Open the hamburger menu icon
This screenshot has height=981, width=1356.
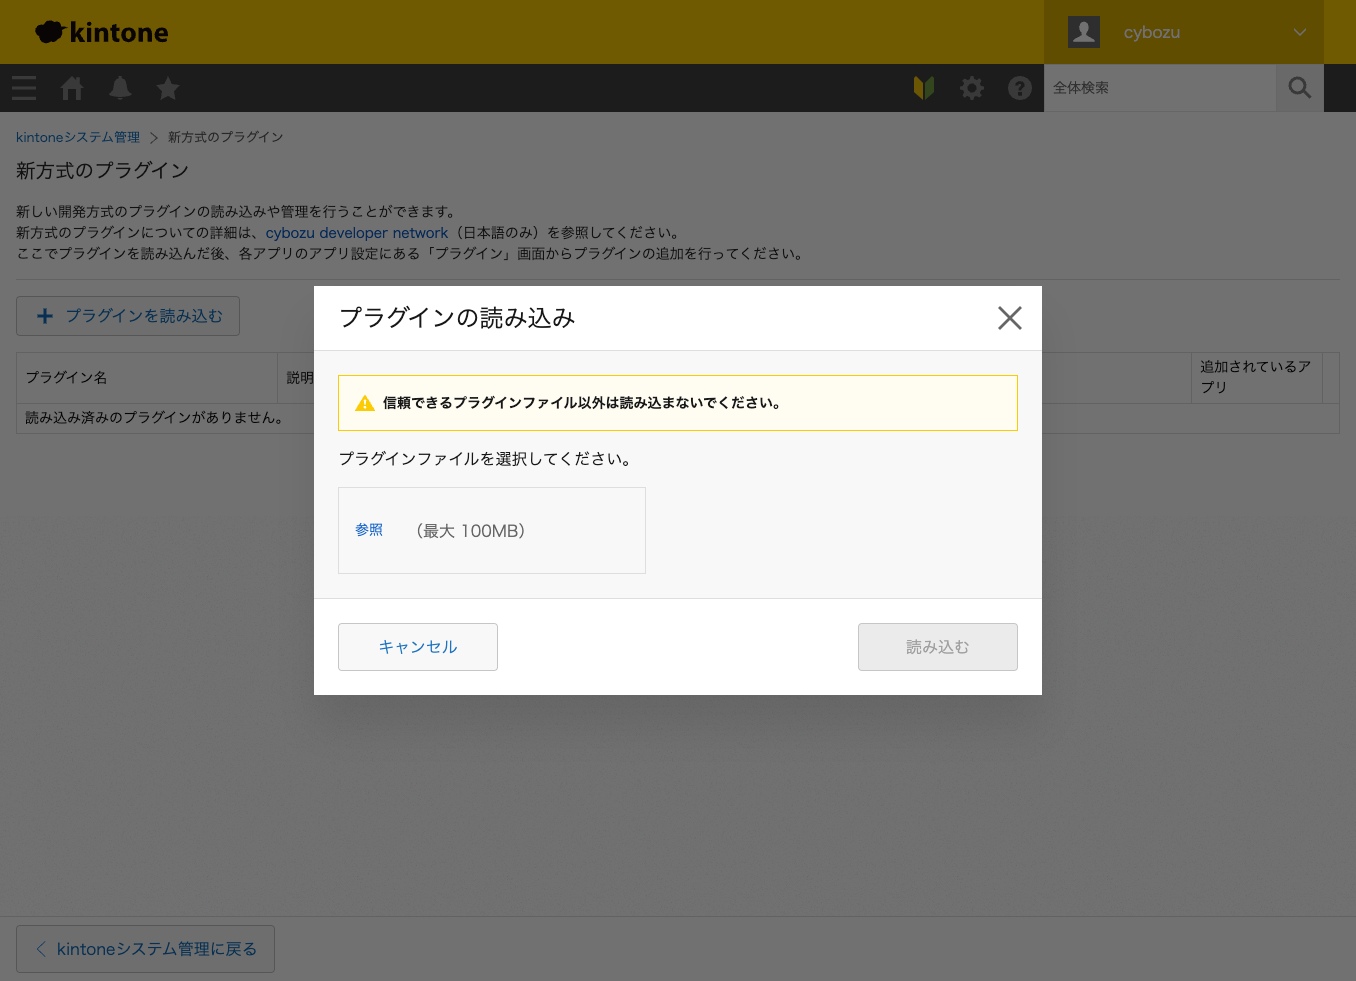click(24, 88)
